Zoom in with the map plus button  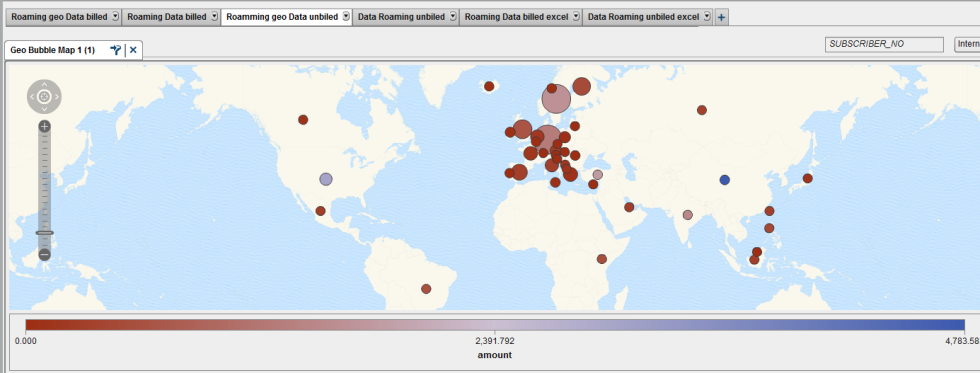(x=44, y=126)
